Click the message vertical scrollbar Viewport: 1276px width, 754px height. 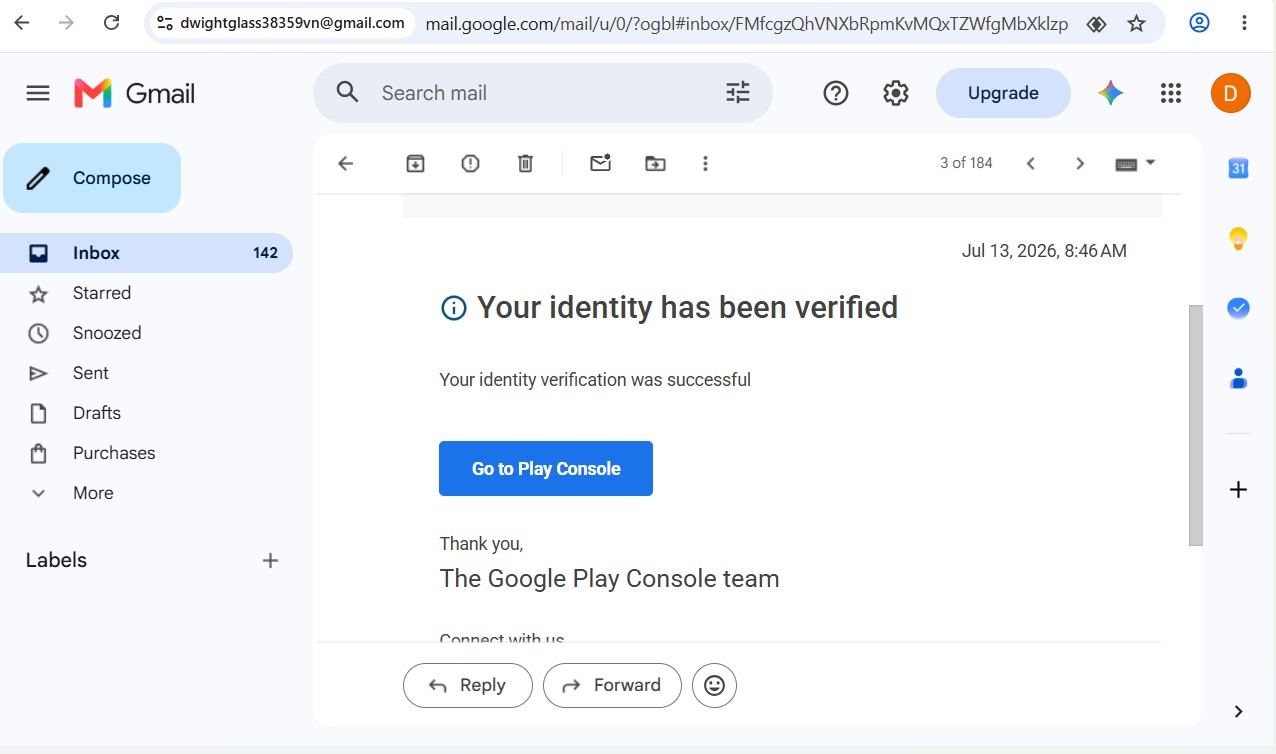coord(1195,425)
